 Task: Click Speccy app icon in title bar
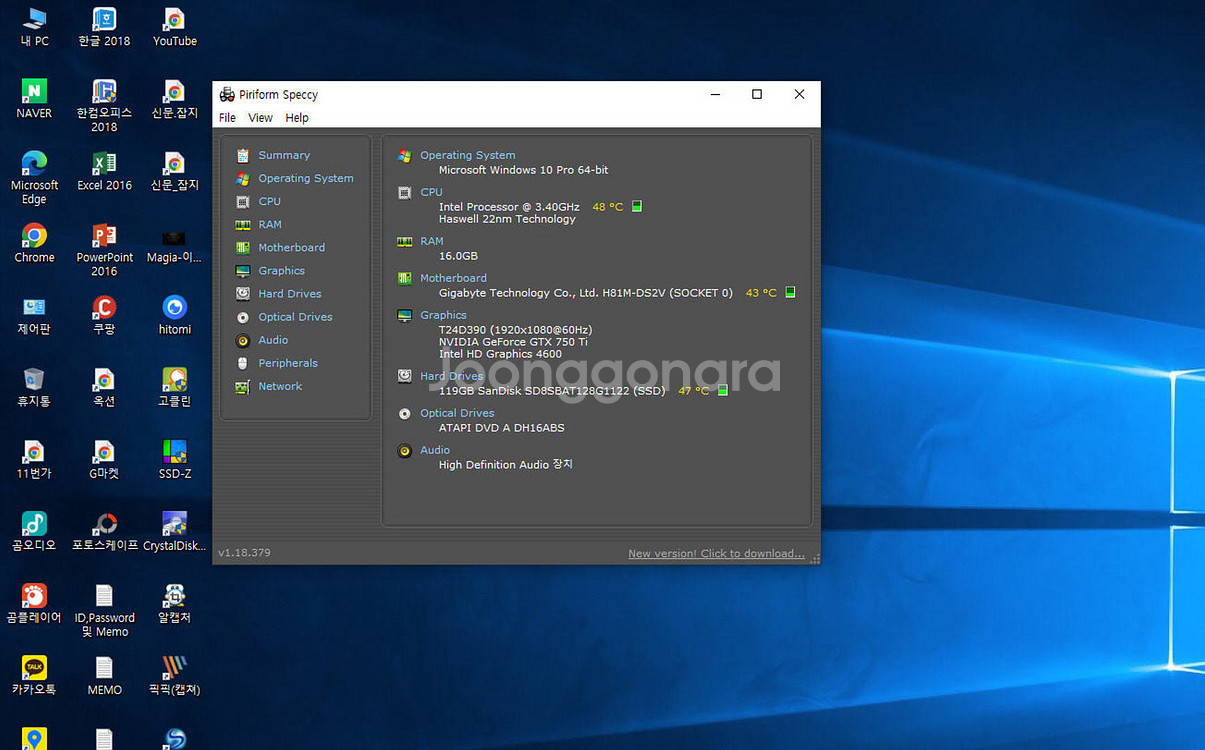[227, 94]
